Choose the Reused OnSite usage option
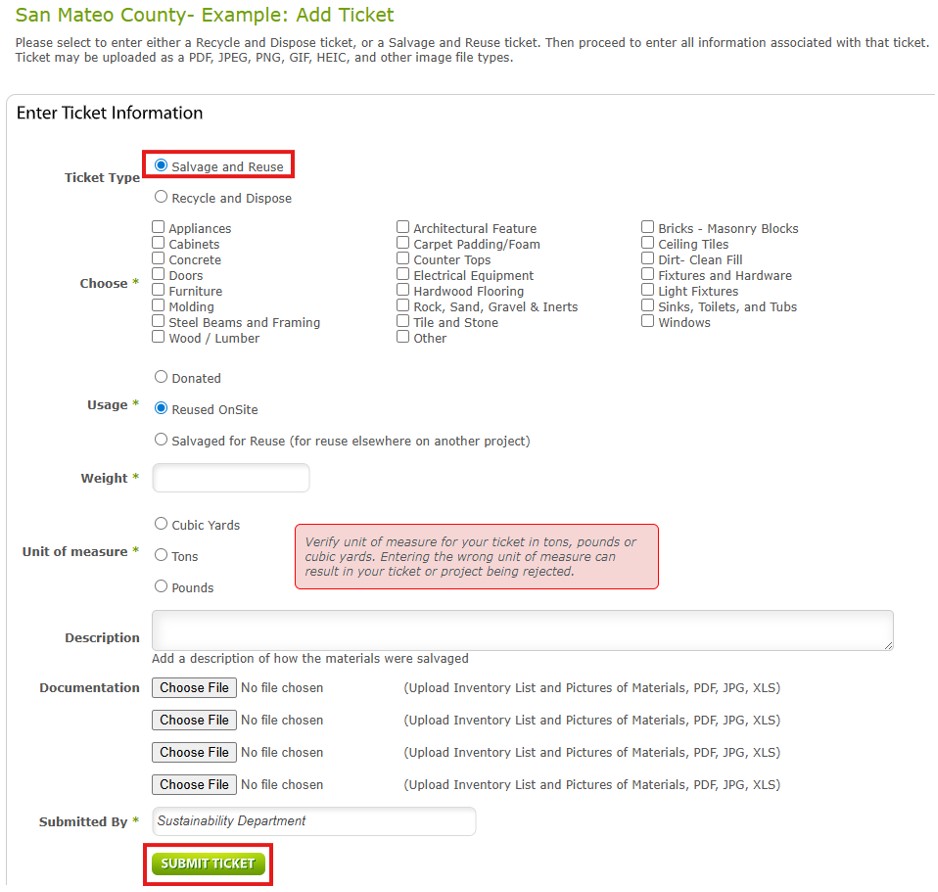Screen dimensions: 938x892 coord(161,409)
